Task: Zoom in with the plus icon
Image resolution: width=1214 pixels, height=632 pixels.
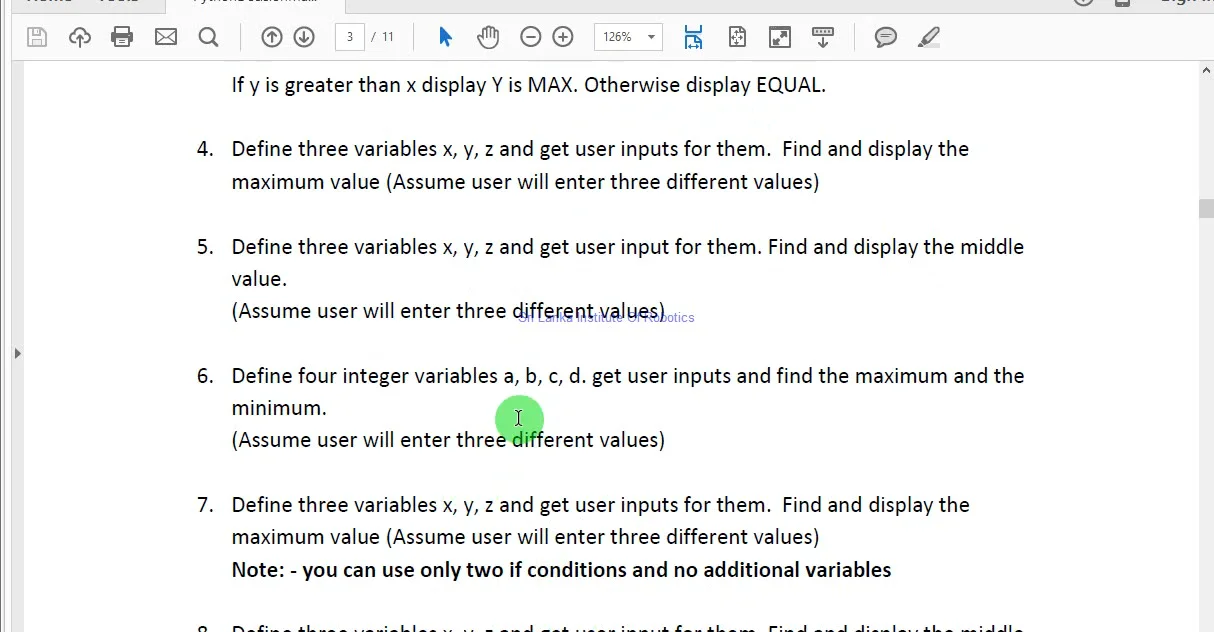Action: tap(563, 37)
